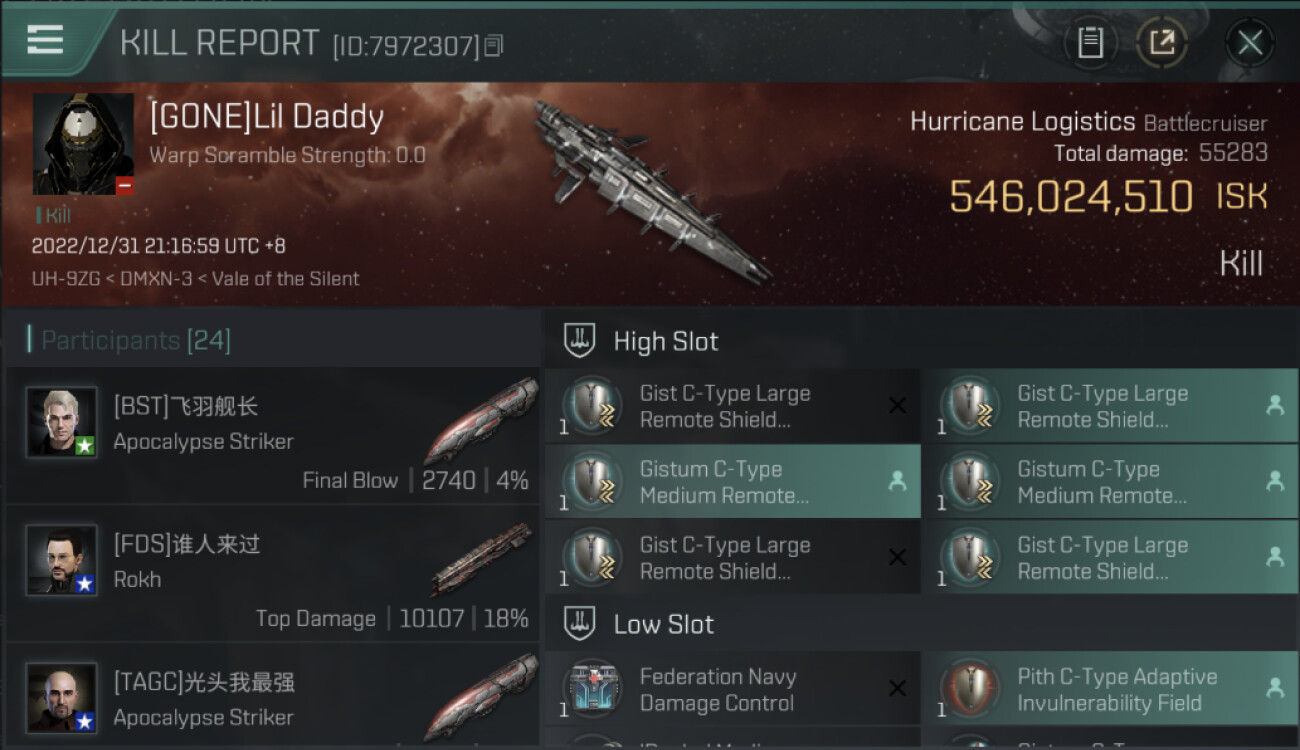Click the X on Federation Navy Damage Control
This screenshot has width=1300, height=750.
pyautogui.click(x=897, y=688)
